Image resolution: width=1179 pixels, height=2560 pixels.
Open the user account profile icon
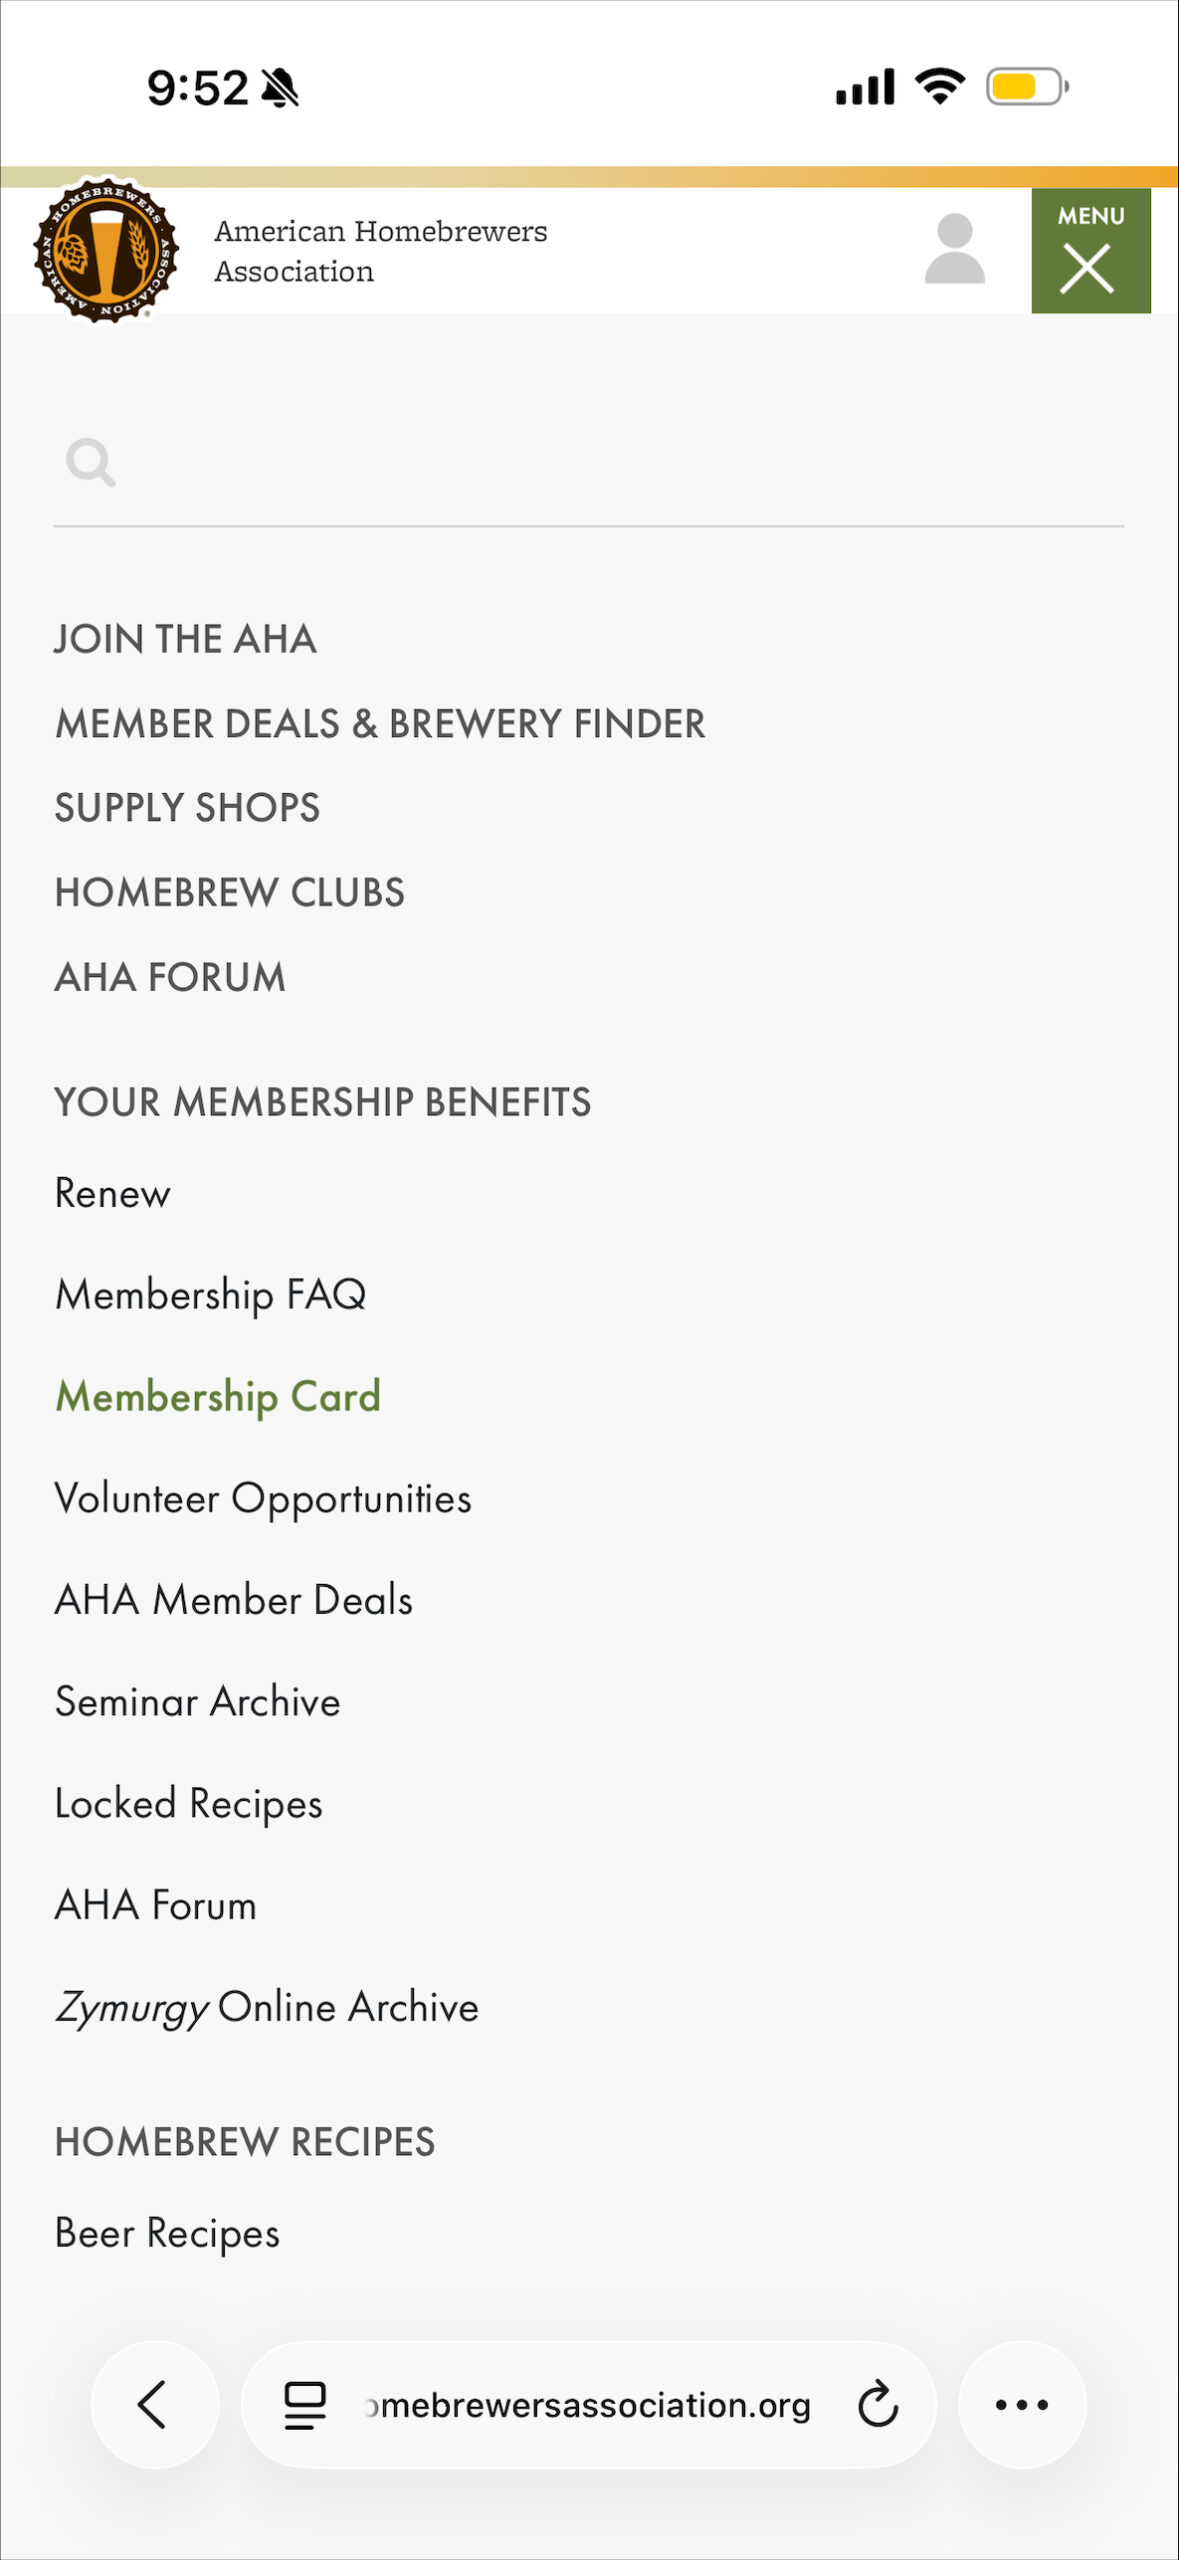pyautogui.click(x=954, y=250)
